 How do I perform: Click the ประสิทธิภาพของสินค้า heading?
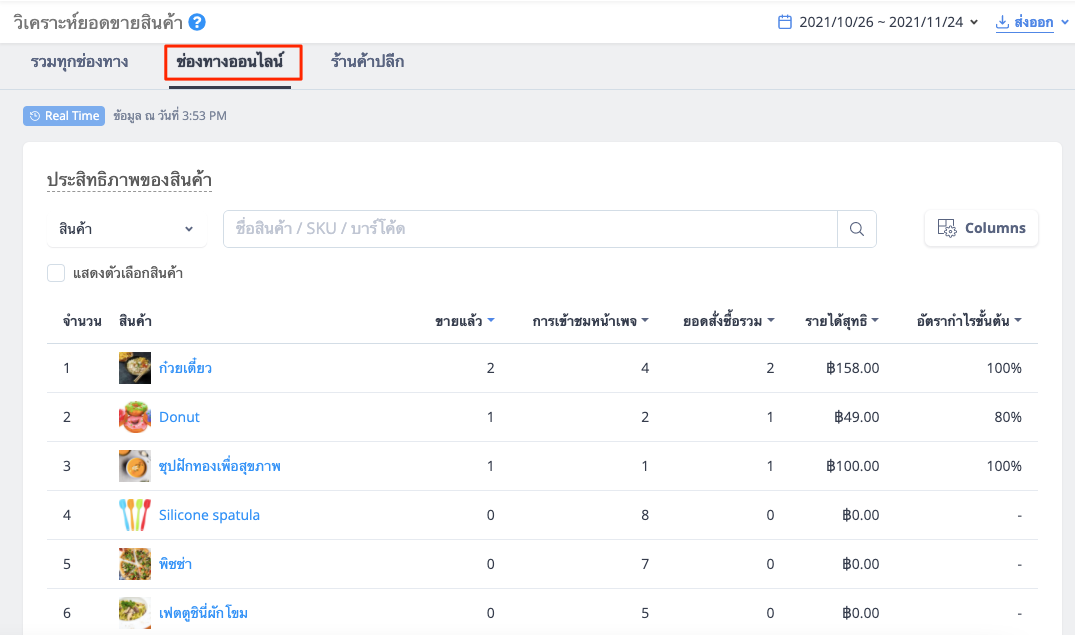129,180
